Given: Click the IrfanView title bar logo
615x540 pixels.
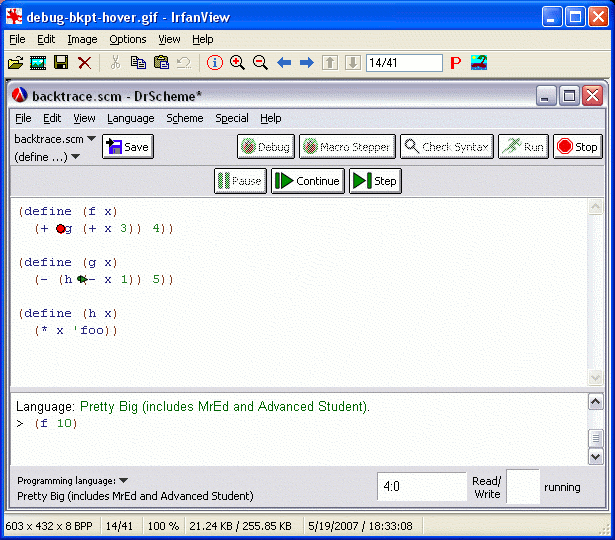Looking at the screenshot, I should [x=14, y=17].
